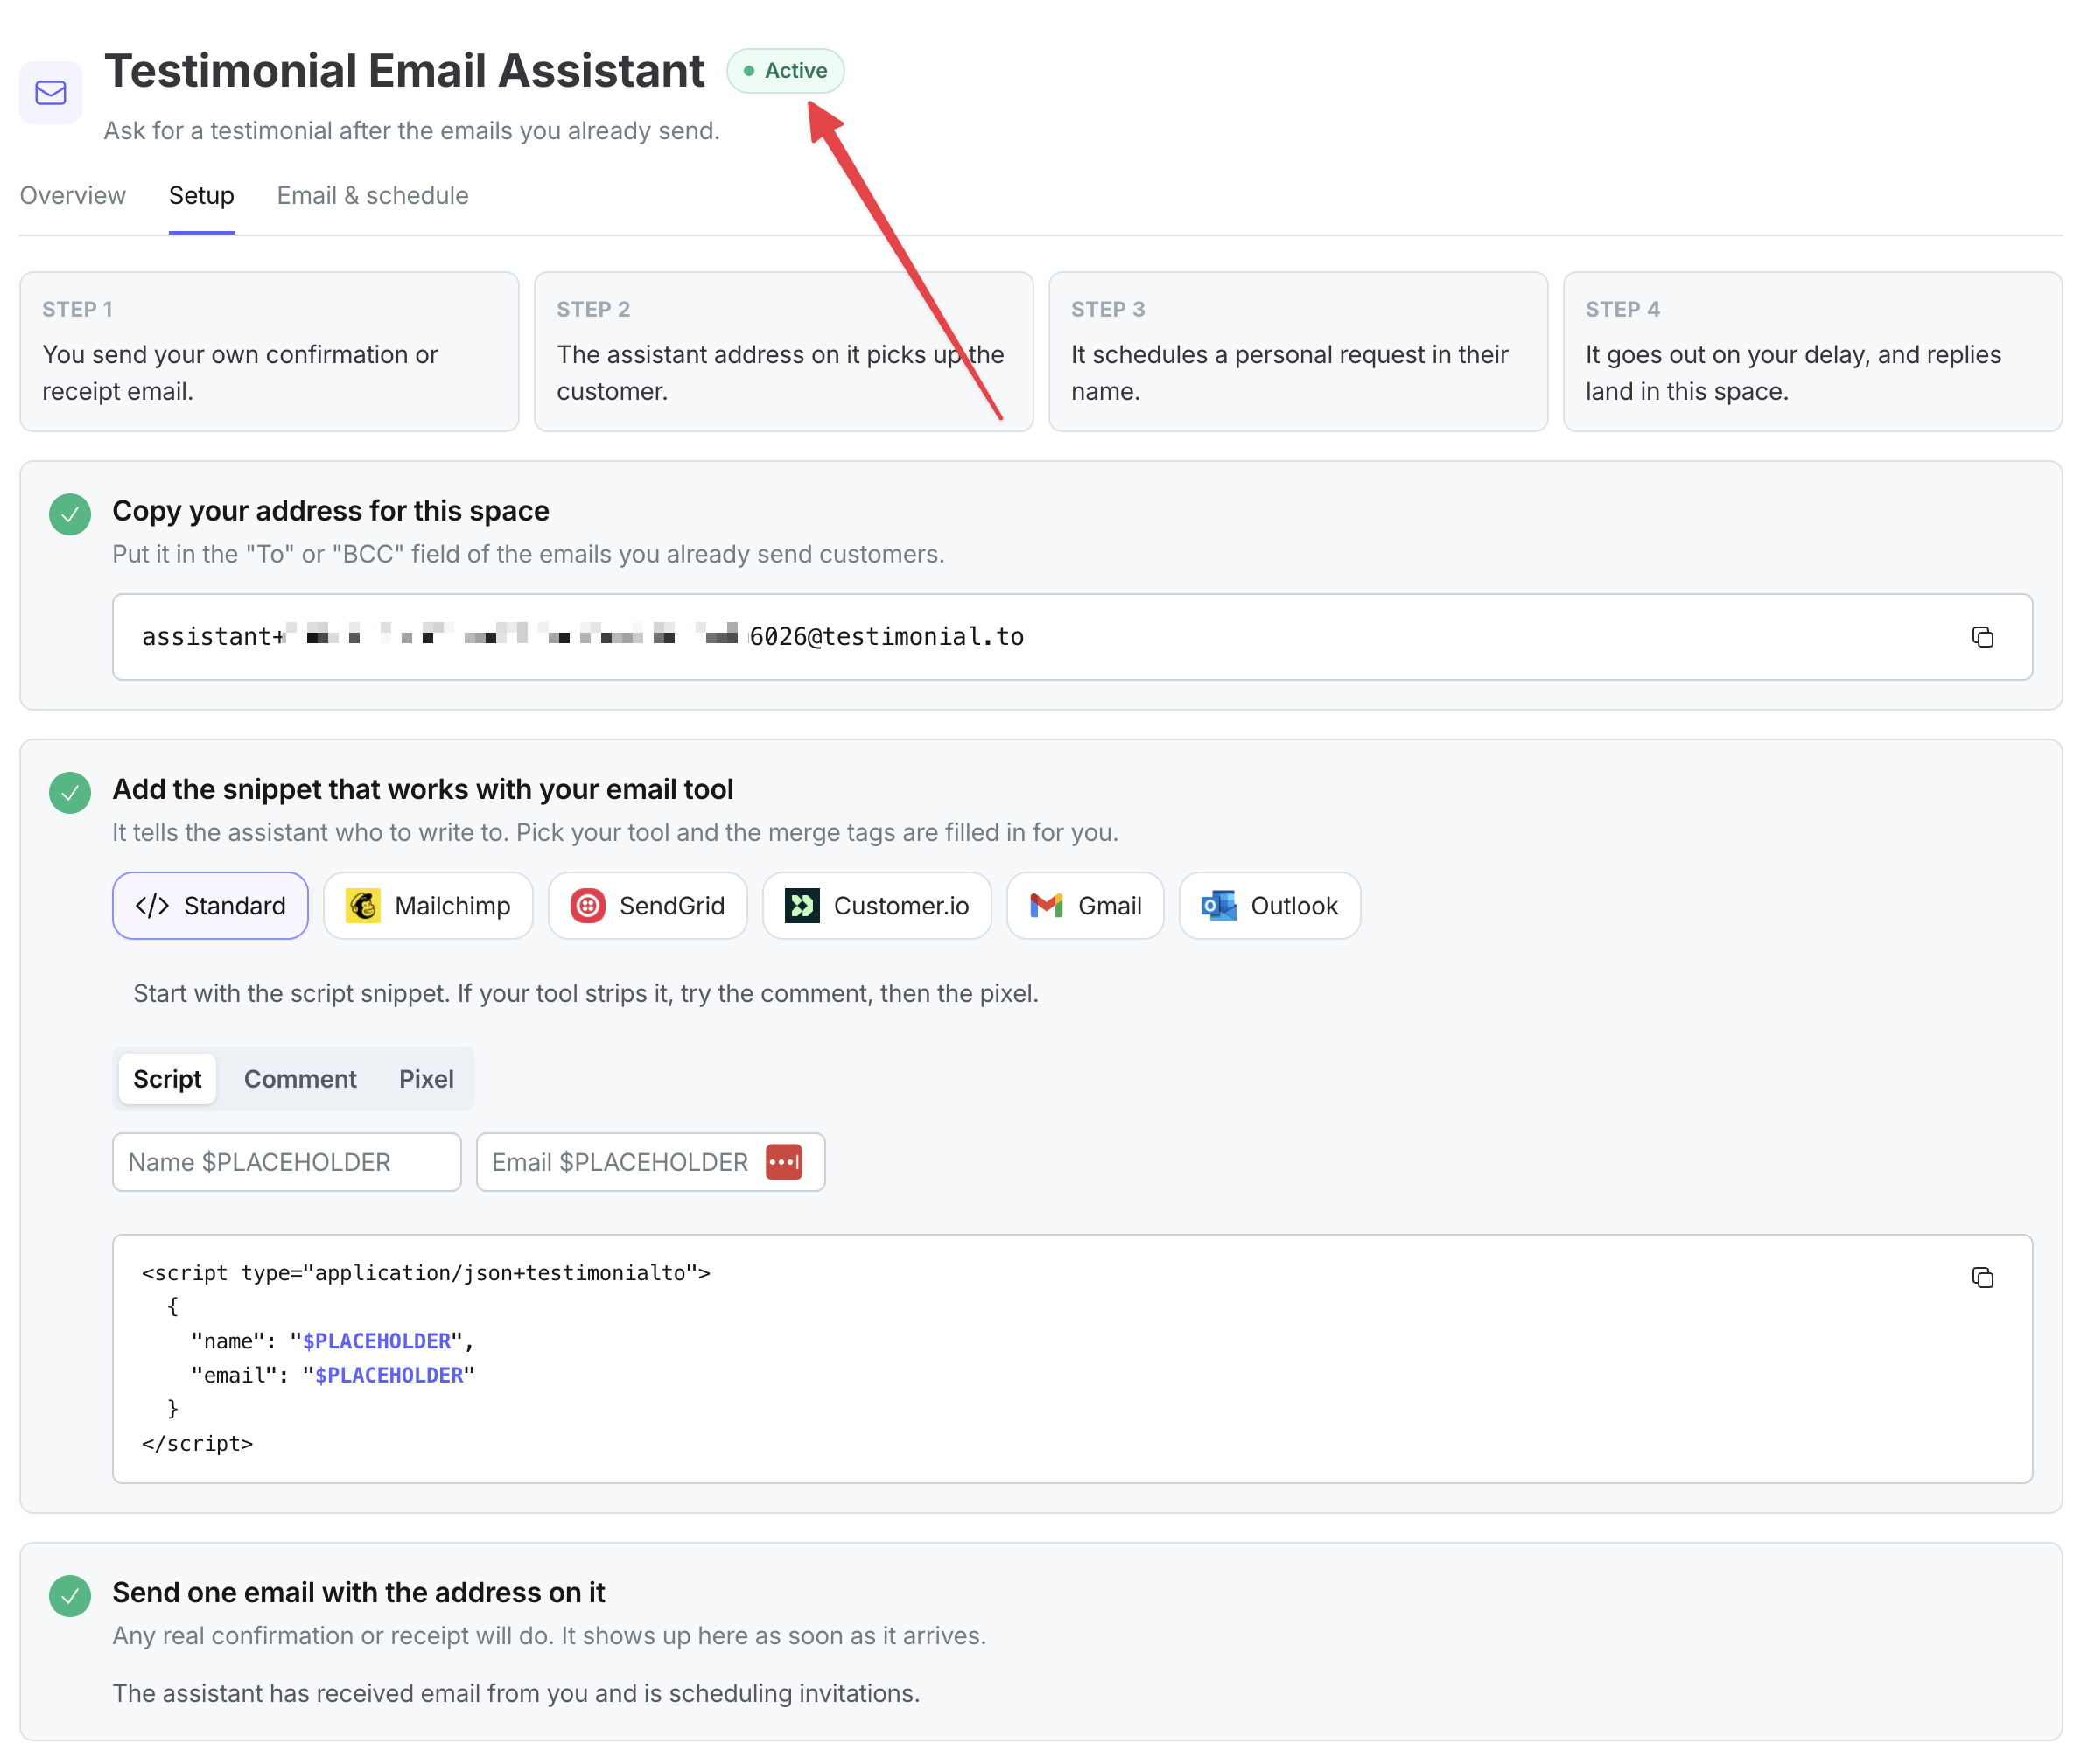Image resolution: width=2088 pixels, height=1764 pixels.
Task: Click the Mailchimp logo icon
Action: 363,906
